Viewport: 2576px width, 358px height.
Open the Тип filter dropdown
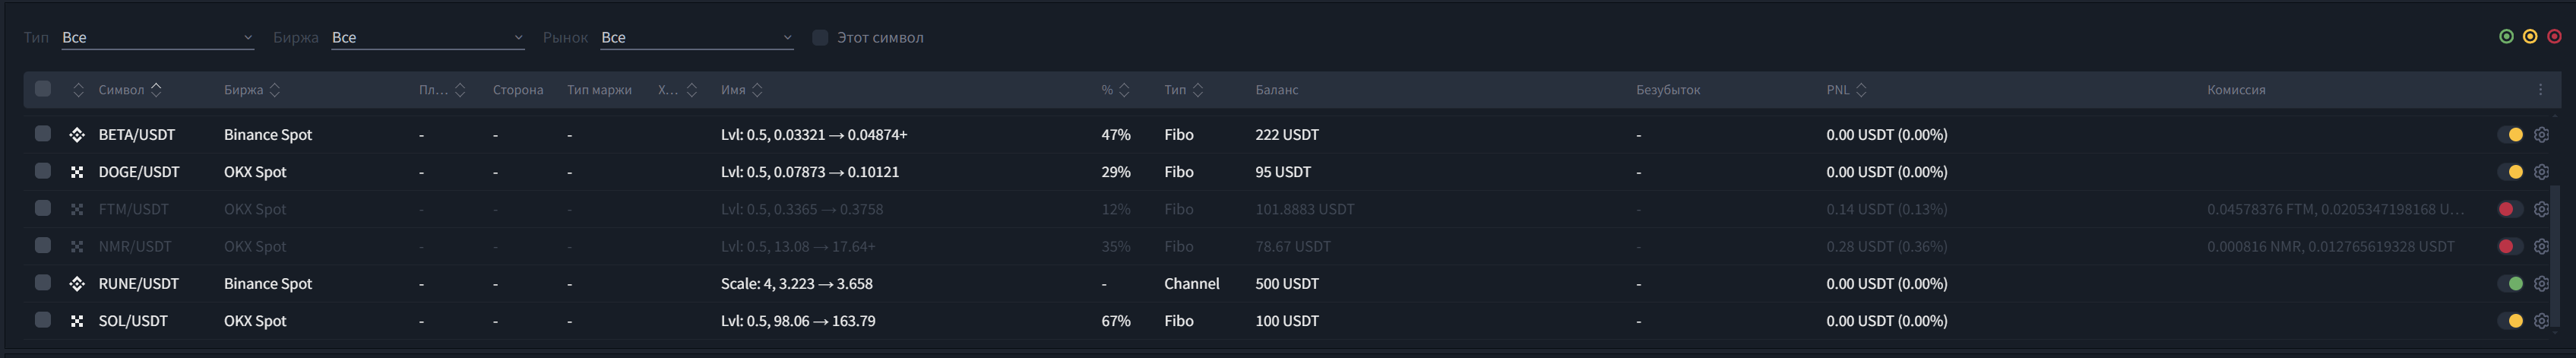(x=157, y=38)
